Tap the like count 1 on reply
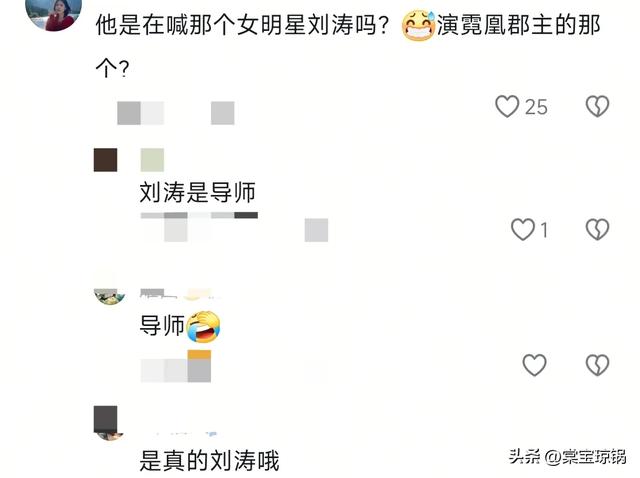Image resolution: width=640 pixels, height=478 pixels. [544, 230]
